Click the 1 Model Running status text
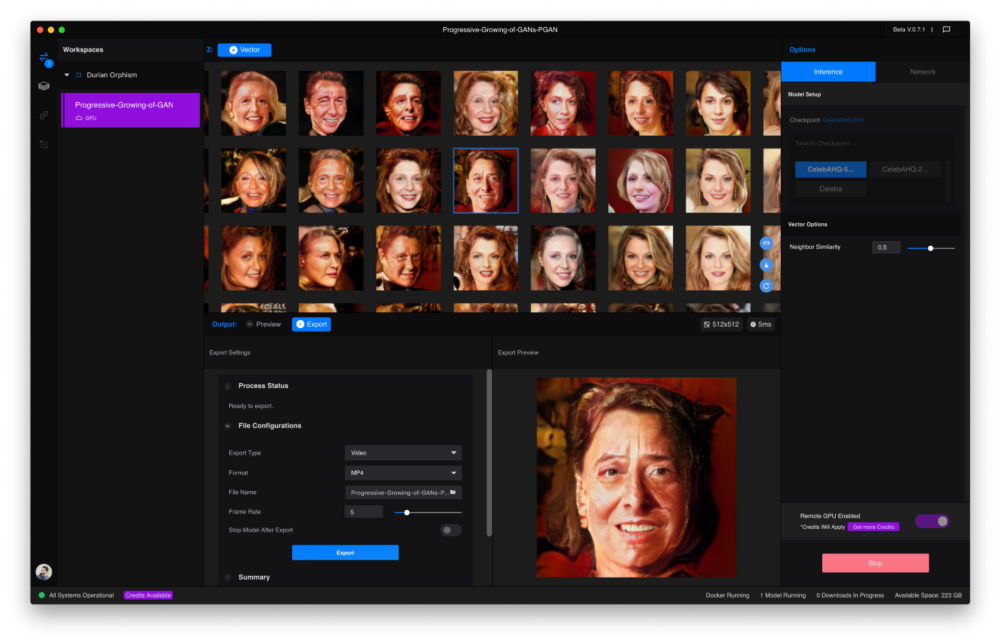This screenshot has width=1000, height=644. (783, 595)
